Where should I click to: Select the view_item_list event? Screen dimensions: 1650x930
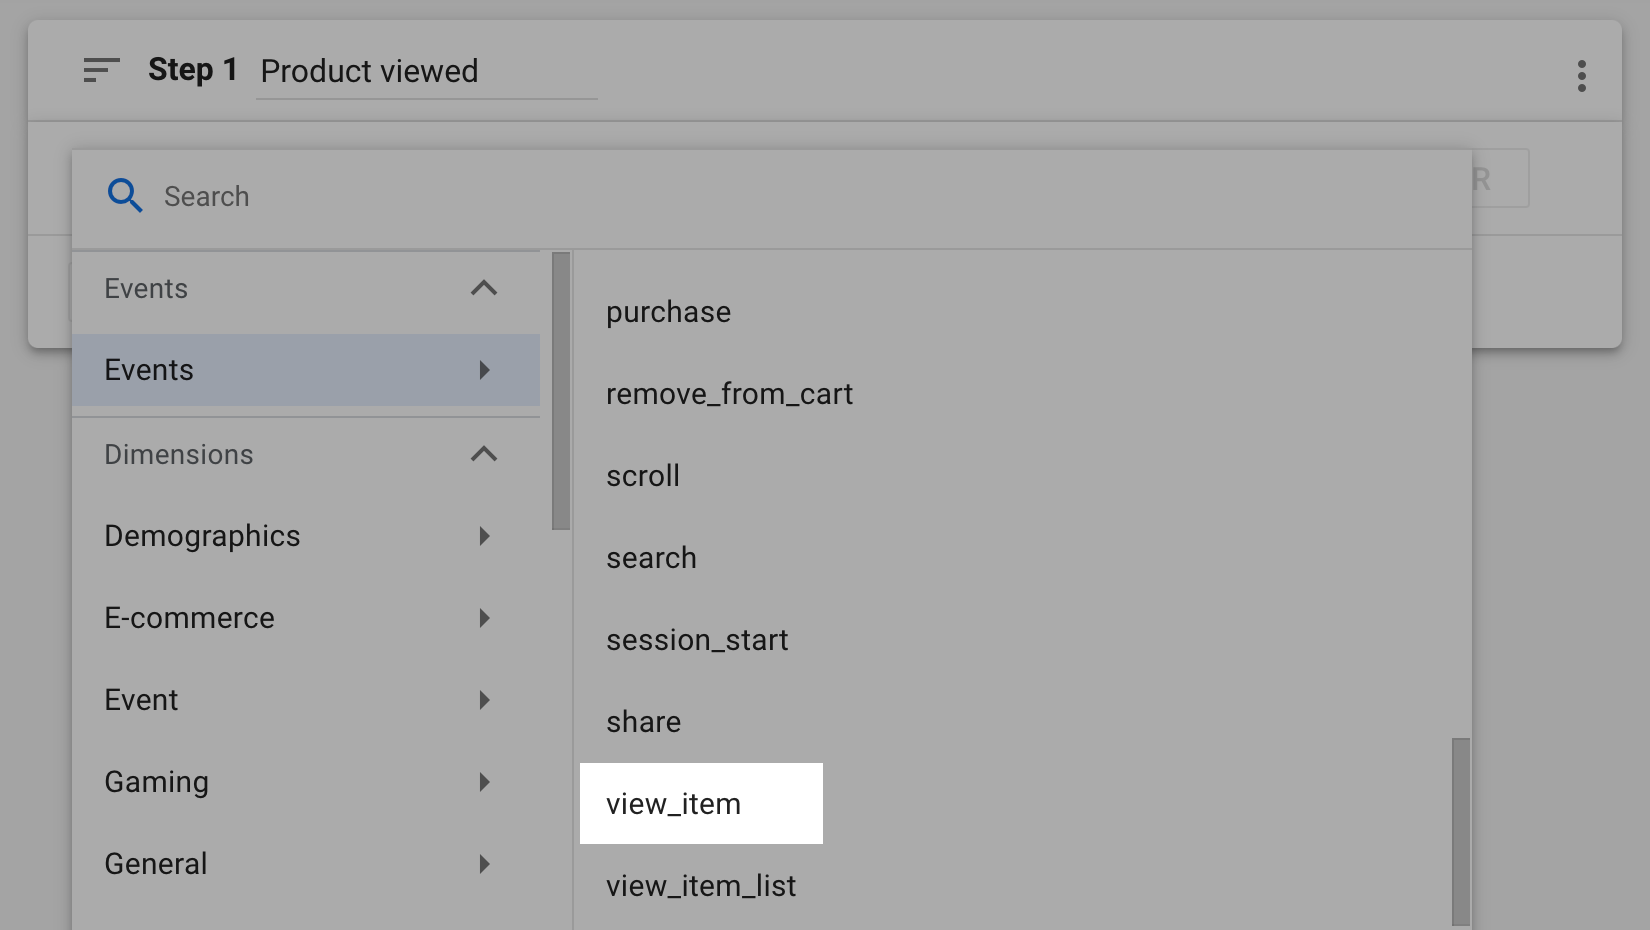point(701,885)
